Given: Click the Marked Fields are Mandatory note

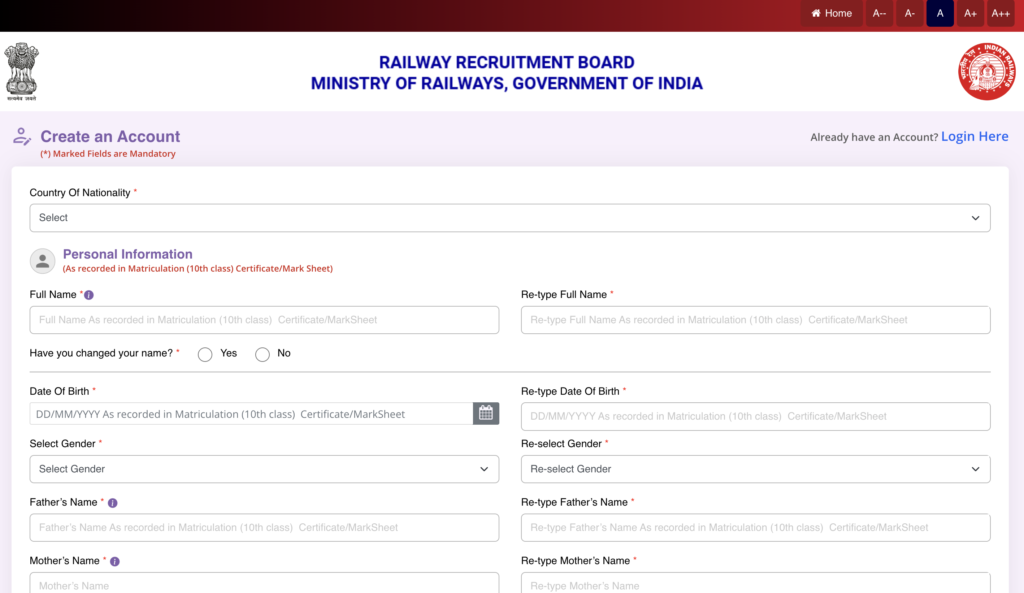Looking at the screenshot, I should pos(108,154).
